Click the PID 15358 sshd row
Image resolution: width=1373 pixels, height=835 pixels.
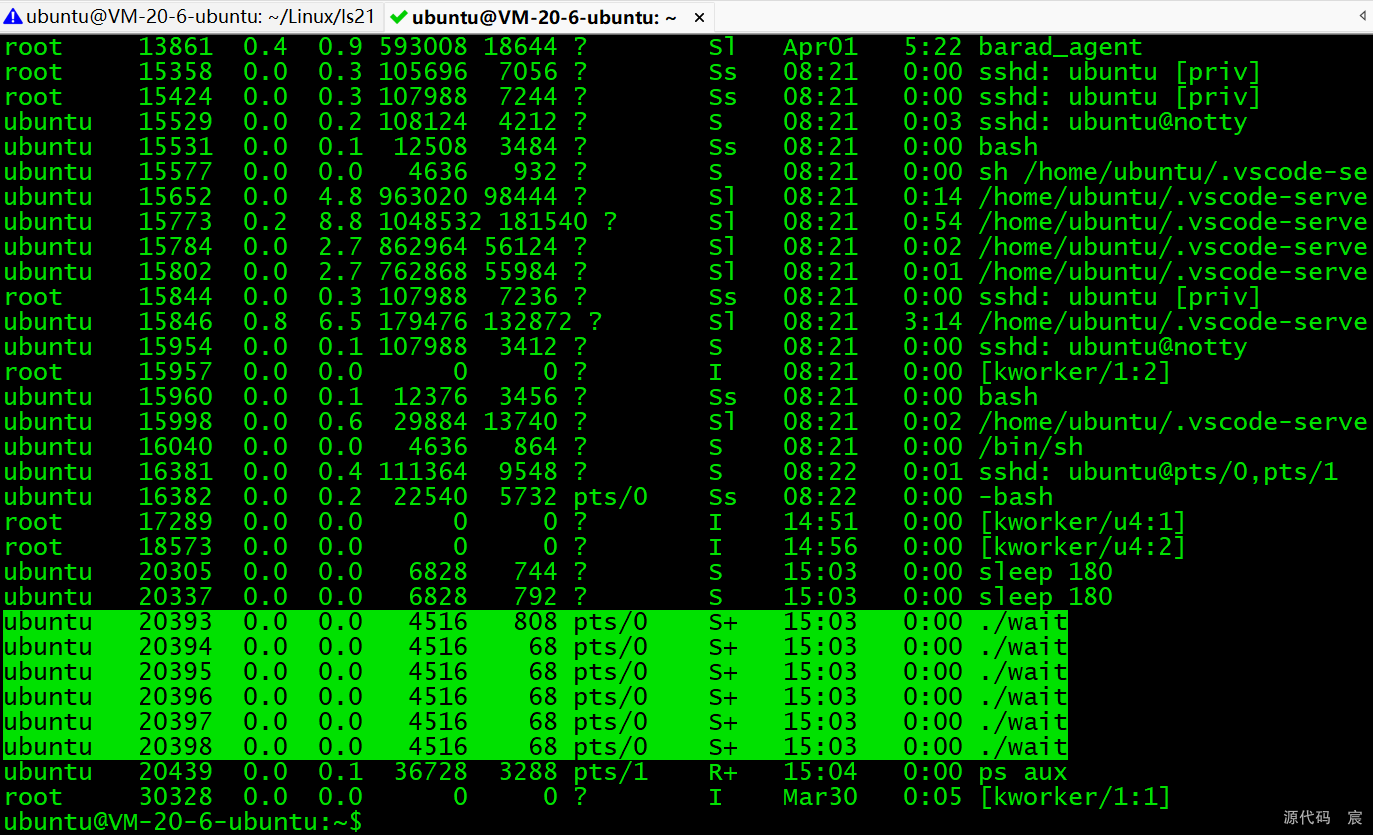coord(632,72)
